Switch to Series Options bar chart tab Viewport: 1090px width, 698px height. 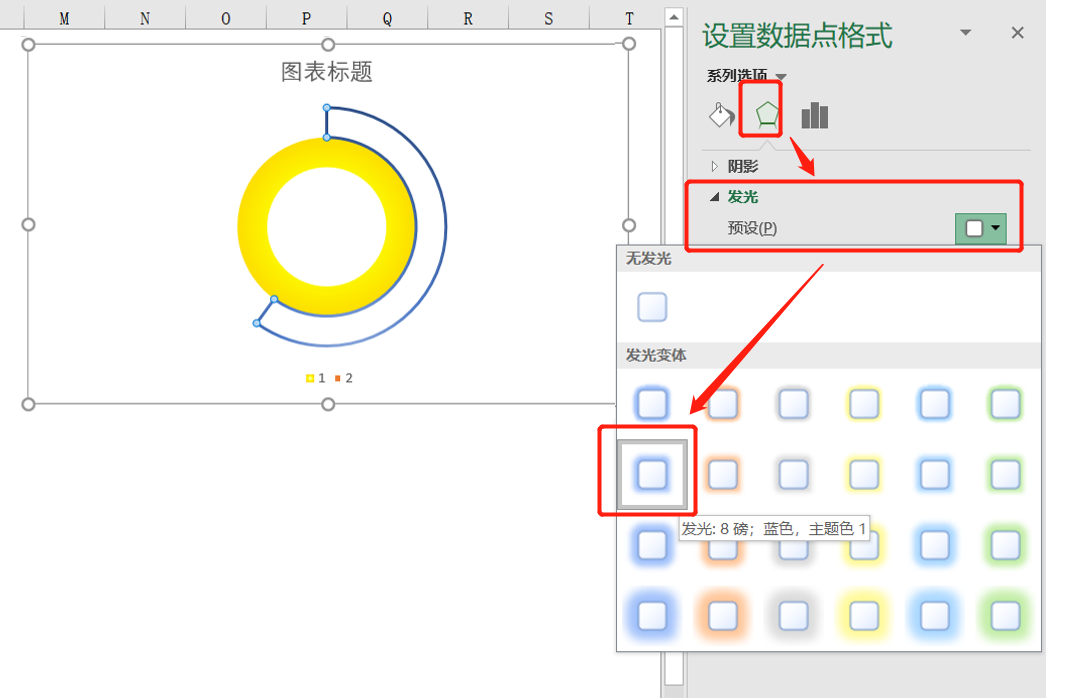[x=814, y=115]
